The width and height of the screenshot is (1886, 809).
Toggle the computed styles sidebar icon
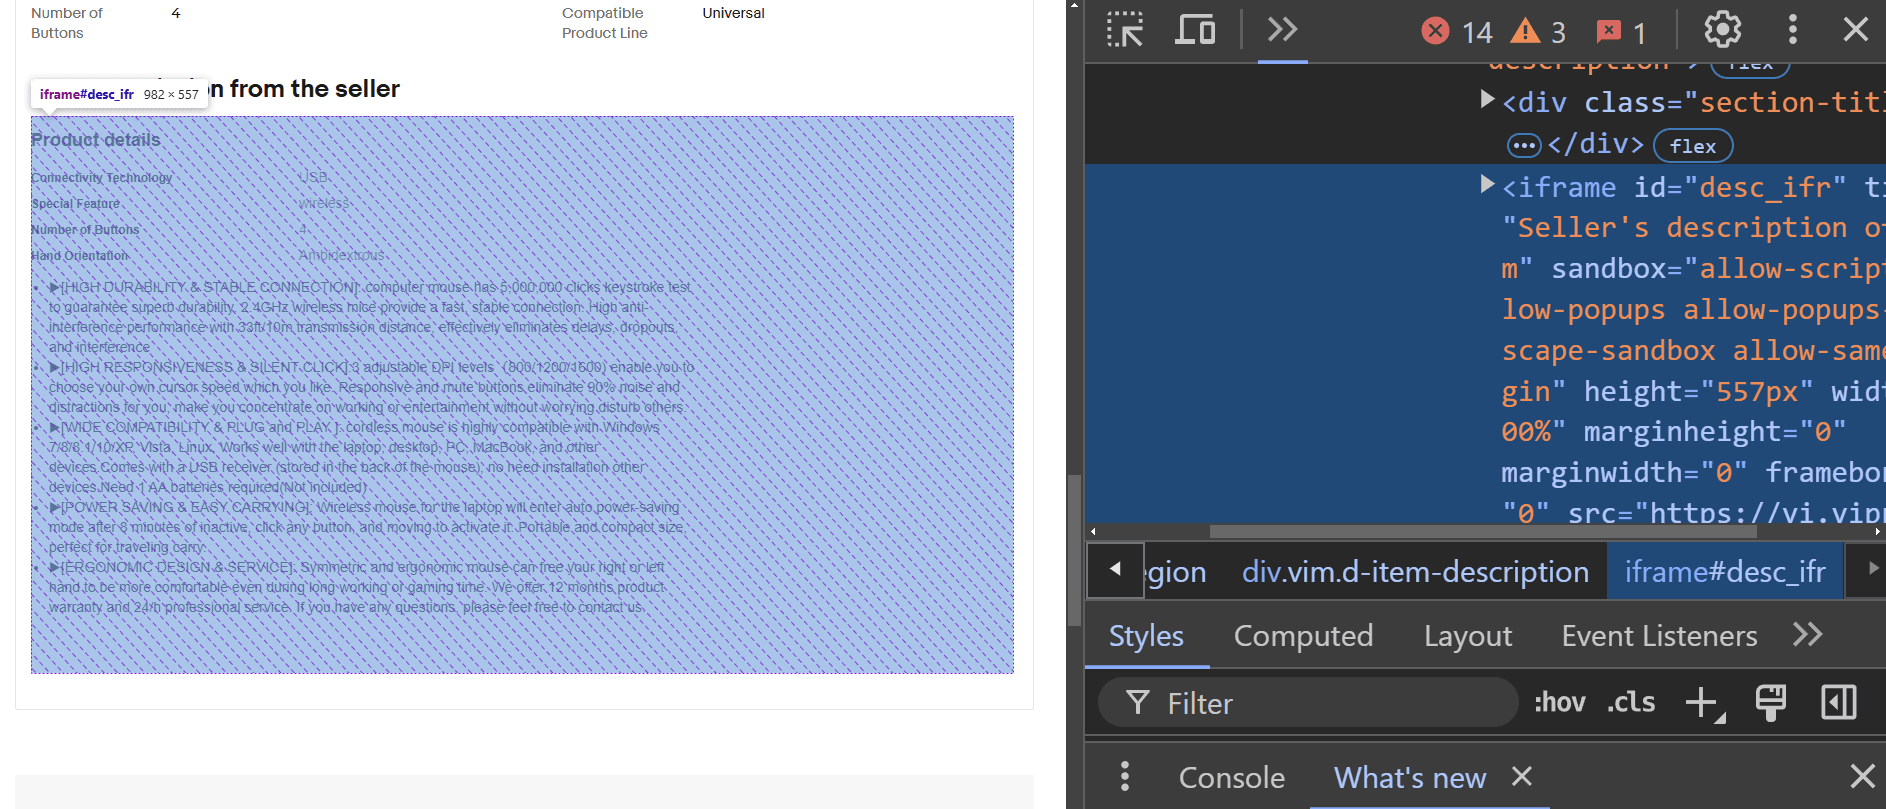click(x=1838, y=703)
